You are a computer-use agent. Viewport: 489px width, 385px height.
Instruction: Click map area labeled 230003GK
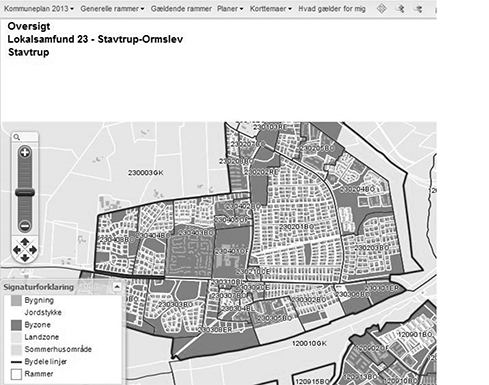point(146,173)
